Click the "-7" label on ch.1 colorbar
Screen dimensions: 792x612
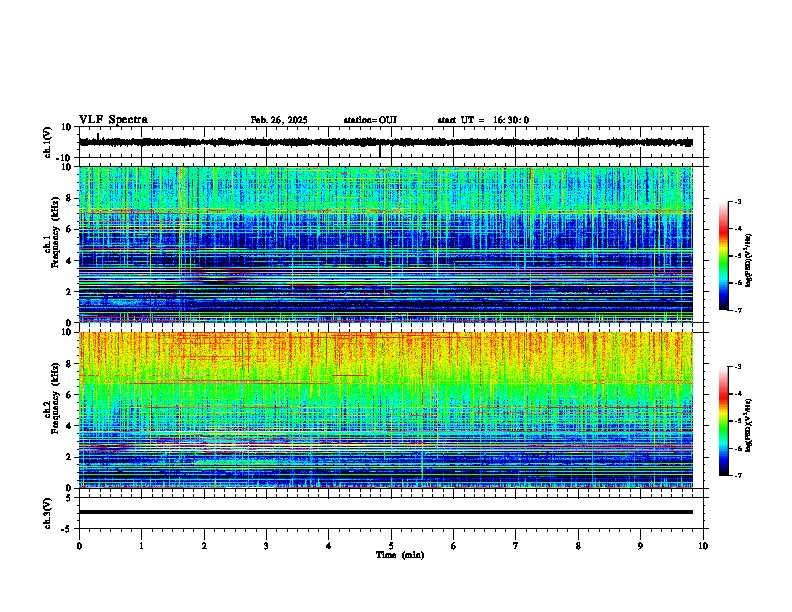[x=738, y=310]
